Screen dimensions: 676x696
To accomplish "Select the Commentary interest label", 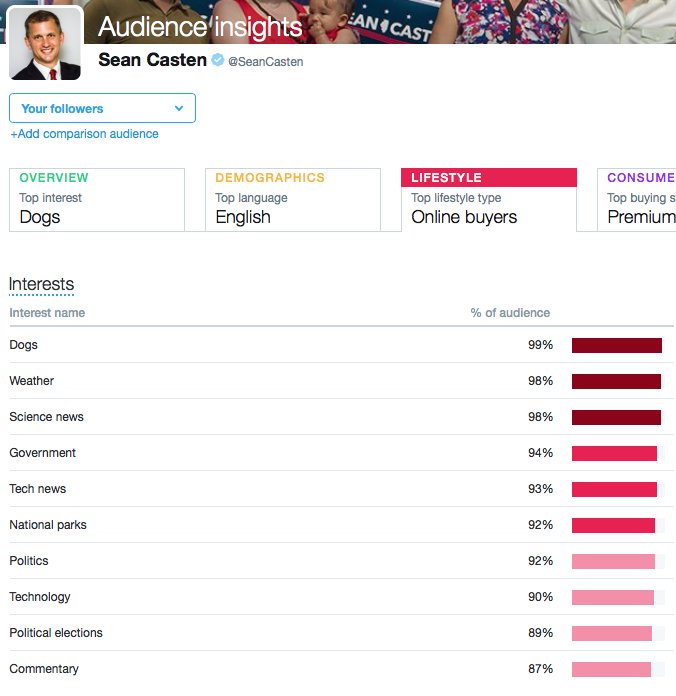I will tap(44, 668).
